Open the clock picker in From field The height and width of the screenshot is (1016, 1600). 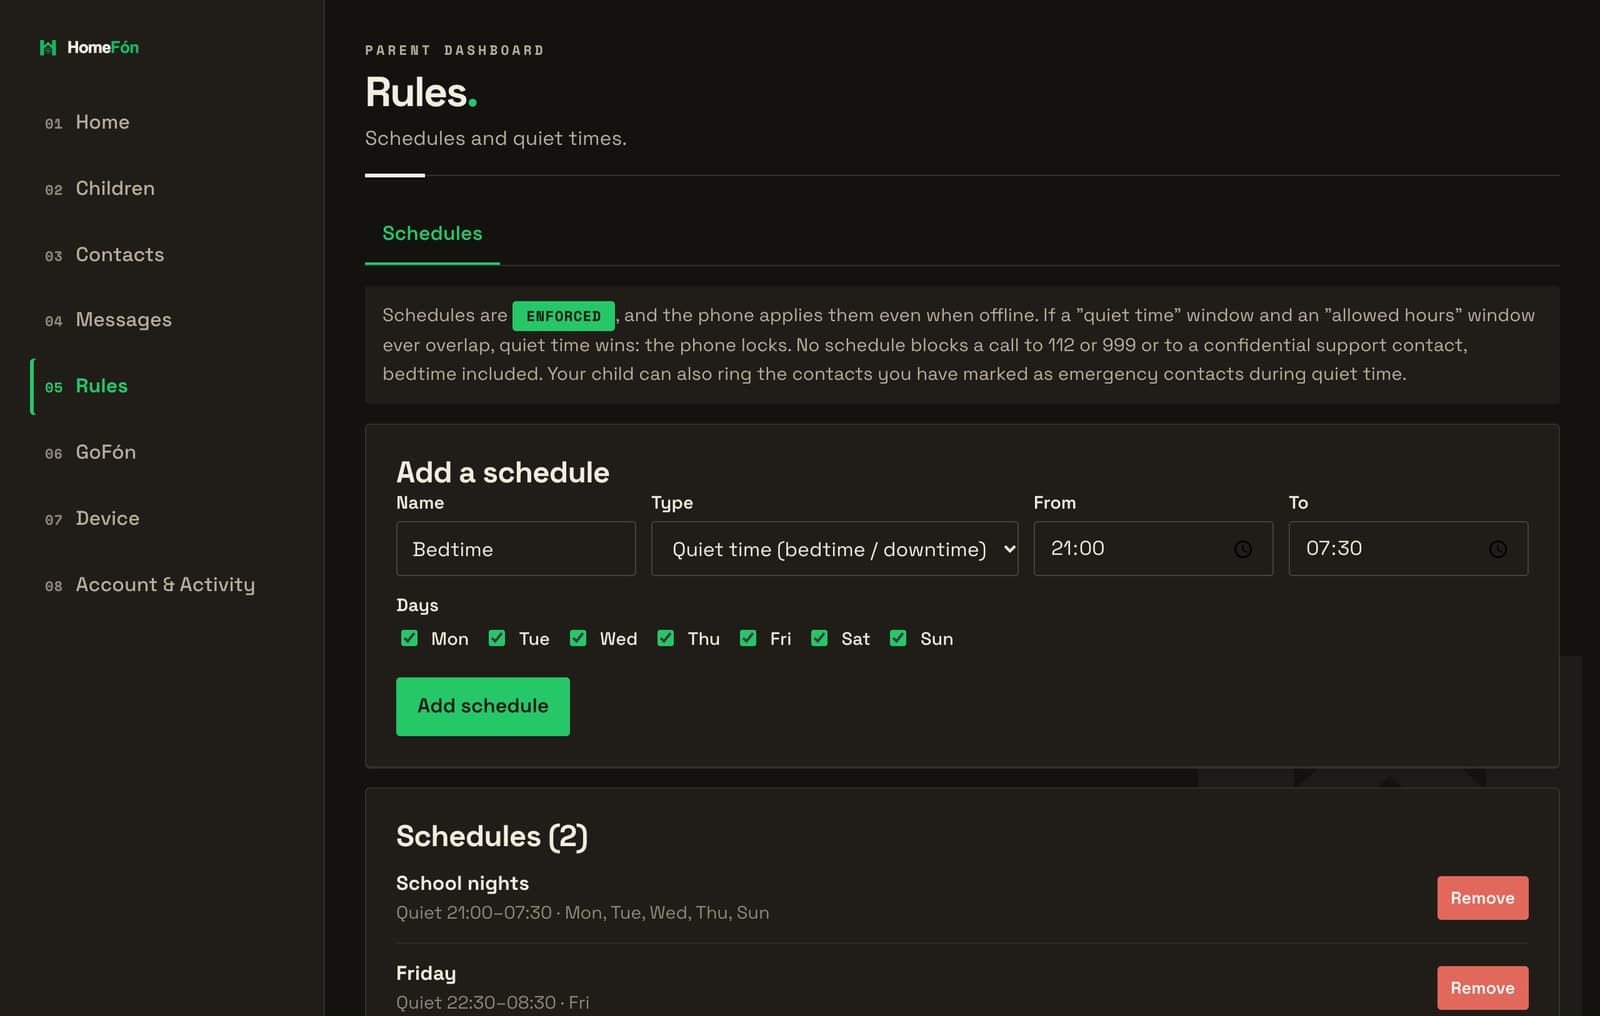click(1242, 549)
